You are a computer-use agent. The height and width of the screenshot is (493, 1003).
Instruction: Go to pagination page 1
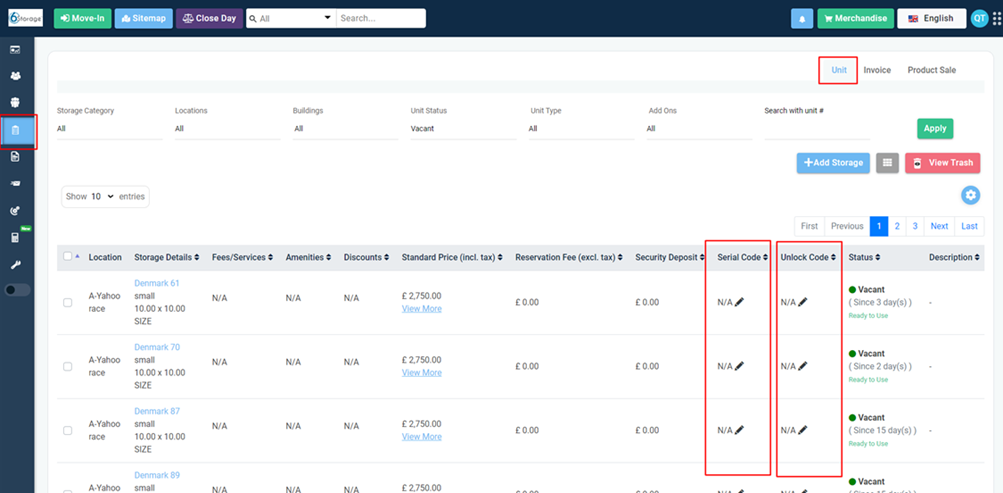879,226
